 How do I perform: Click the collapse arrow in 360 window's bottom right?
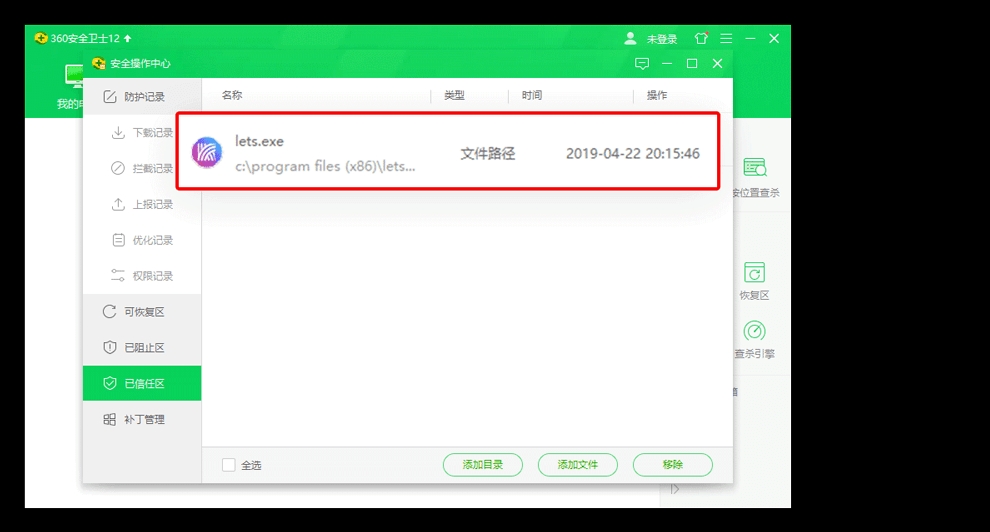pos(675,489)
